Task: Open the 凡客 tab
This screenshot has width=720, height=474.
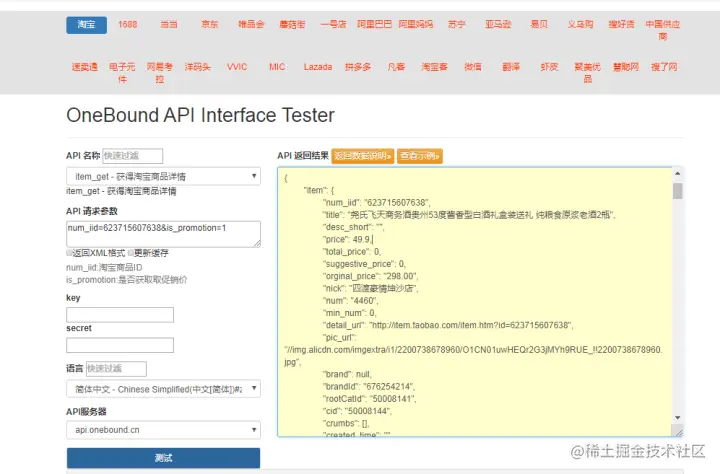Action: click(x=396, y=67)
